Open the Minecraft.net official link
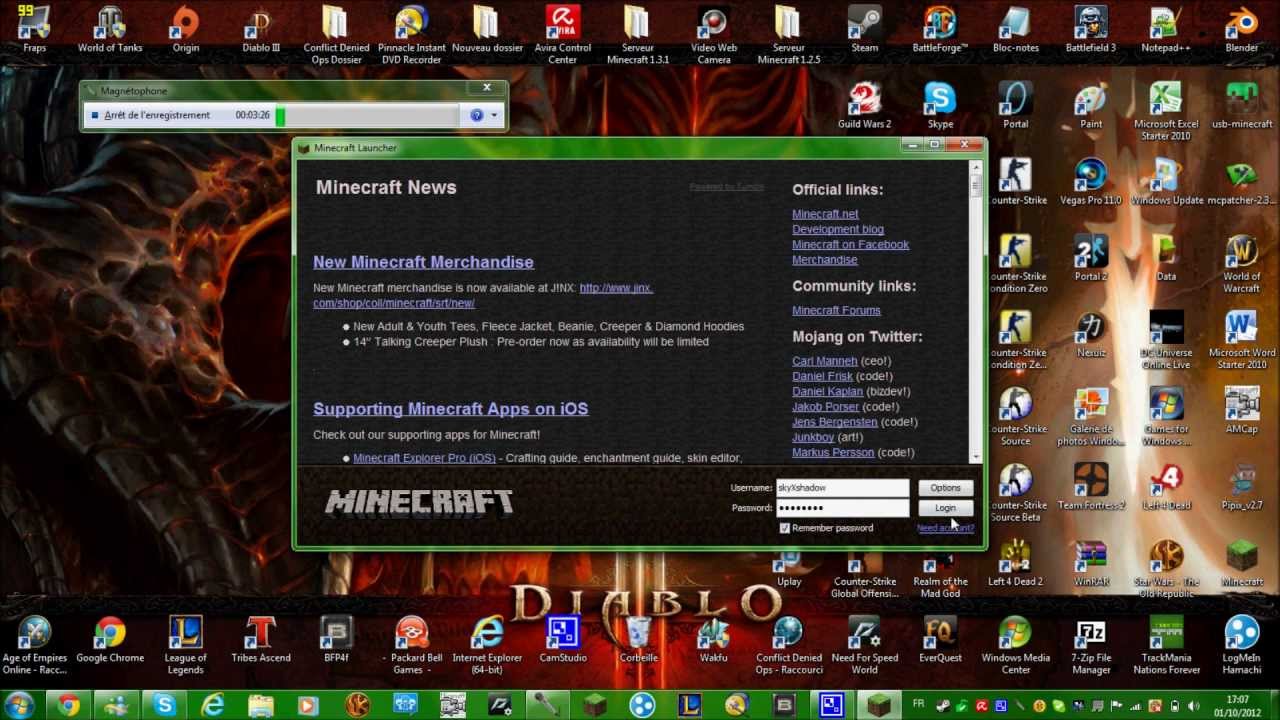 click(x=825, y=214)
